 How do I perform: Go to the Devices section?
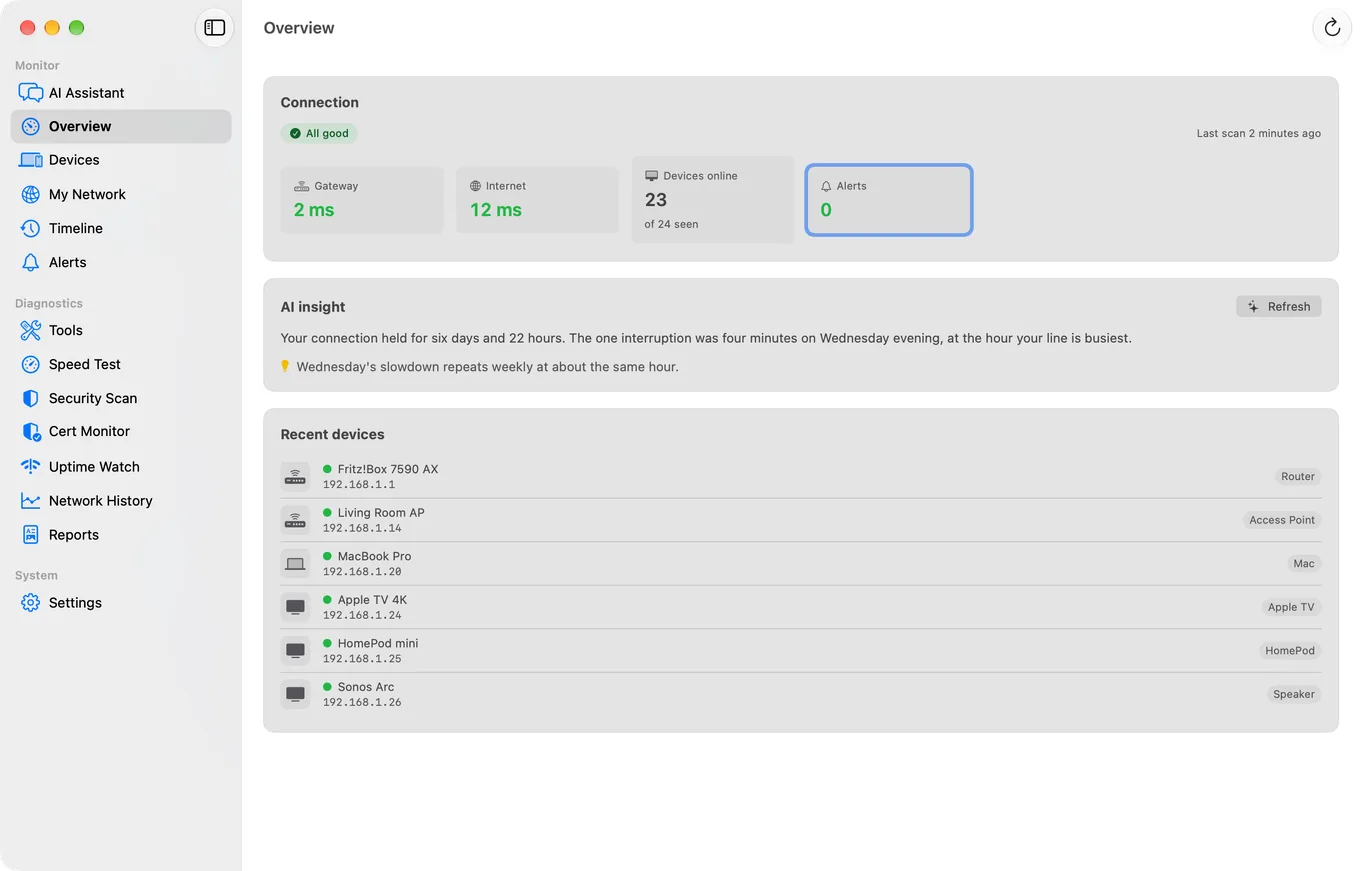coord(121,160)
